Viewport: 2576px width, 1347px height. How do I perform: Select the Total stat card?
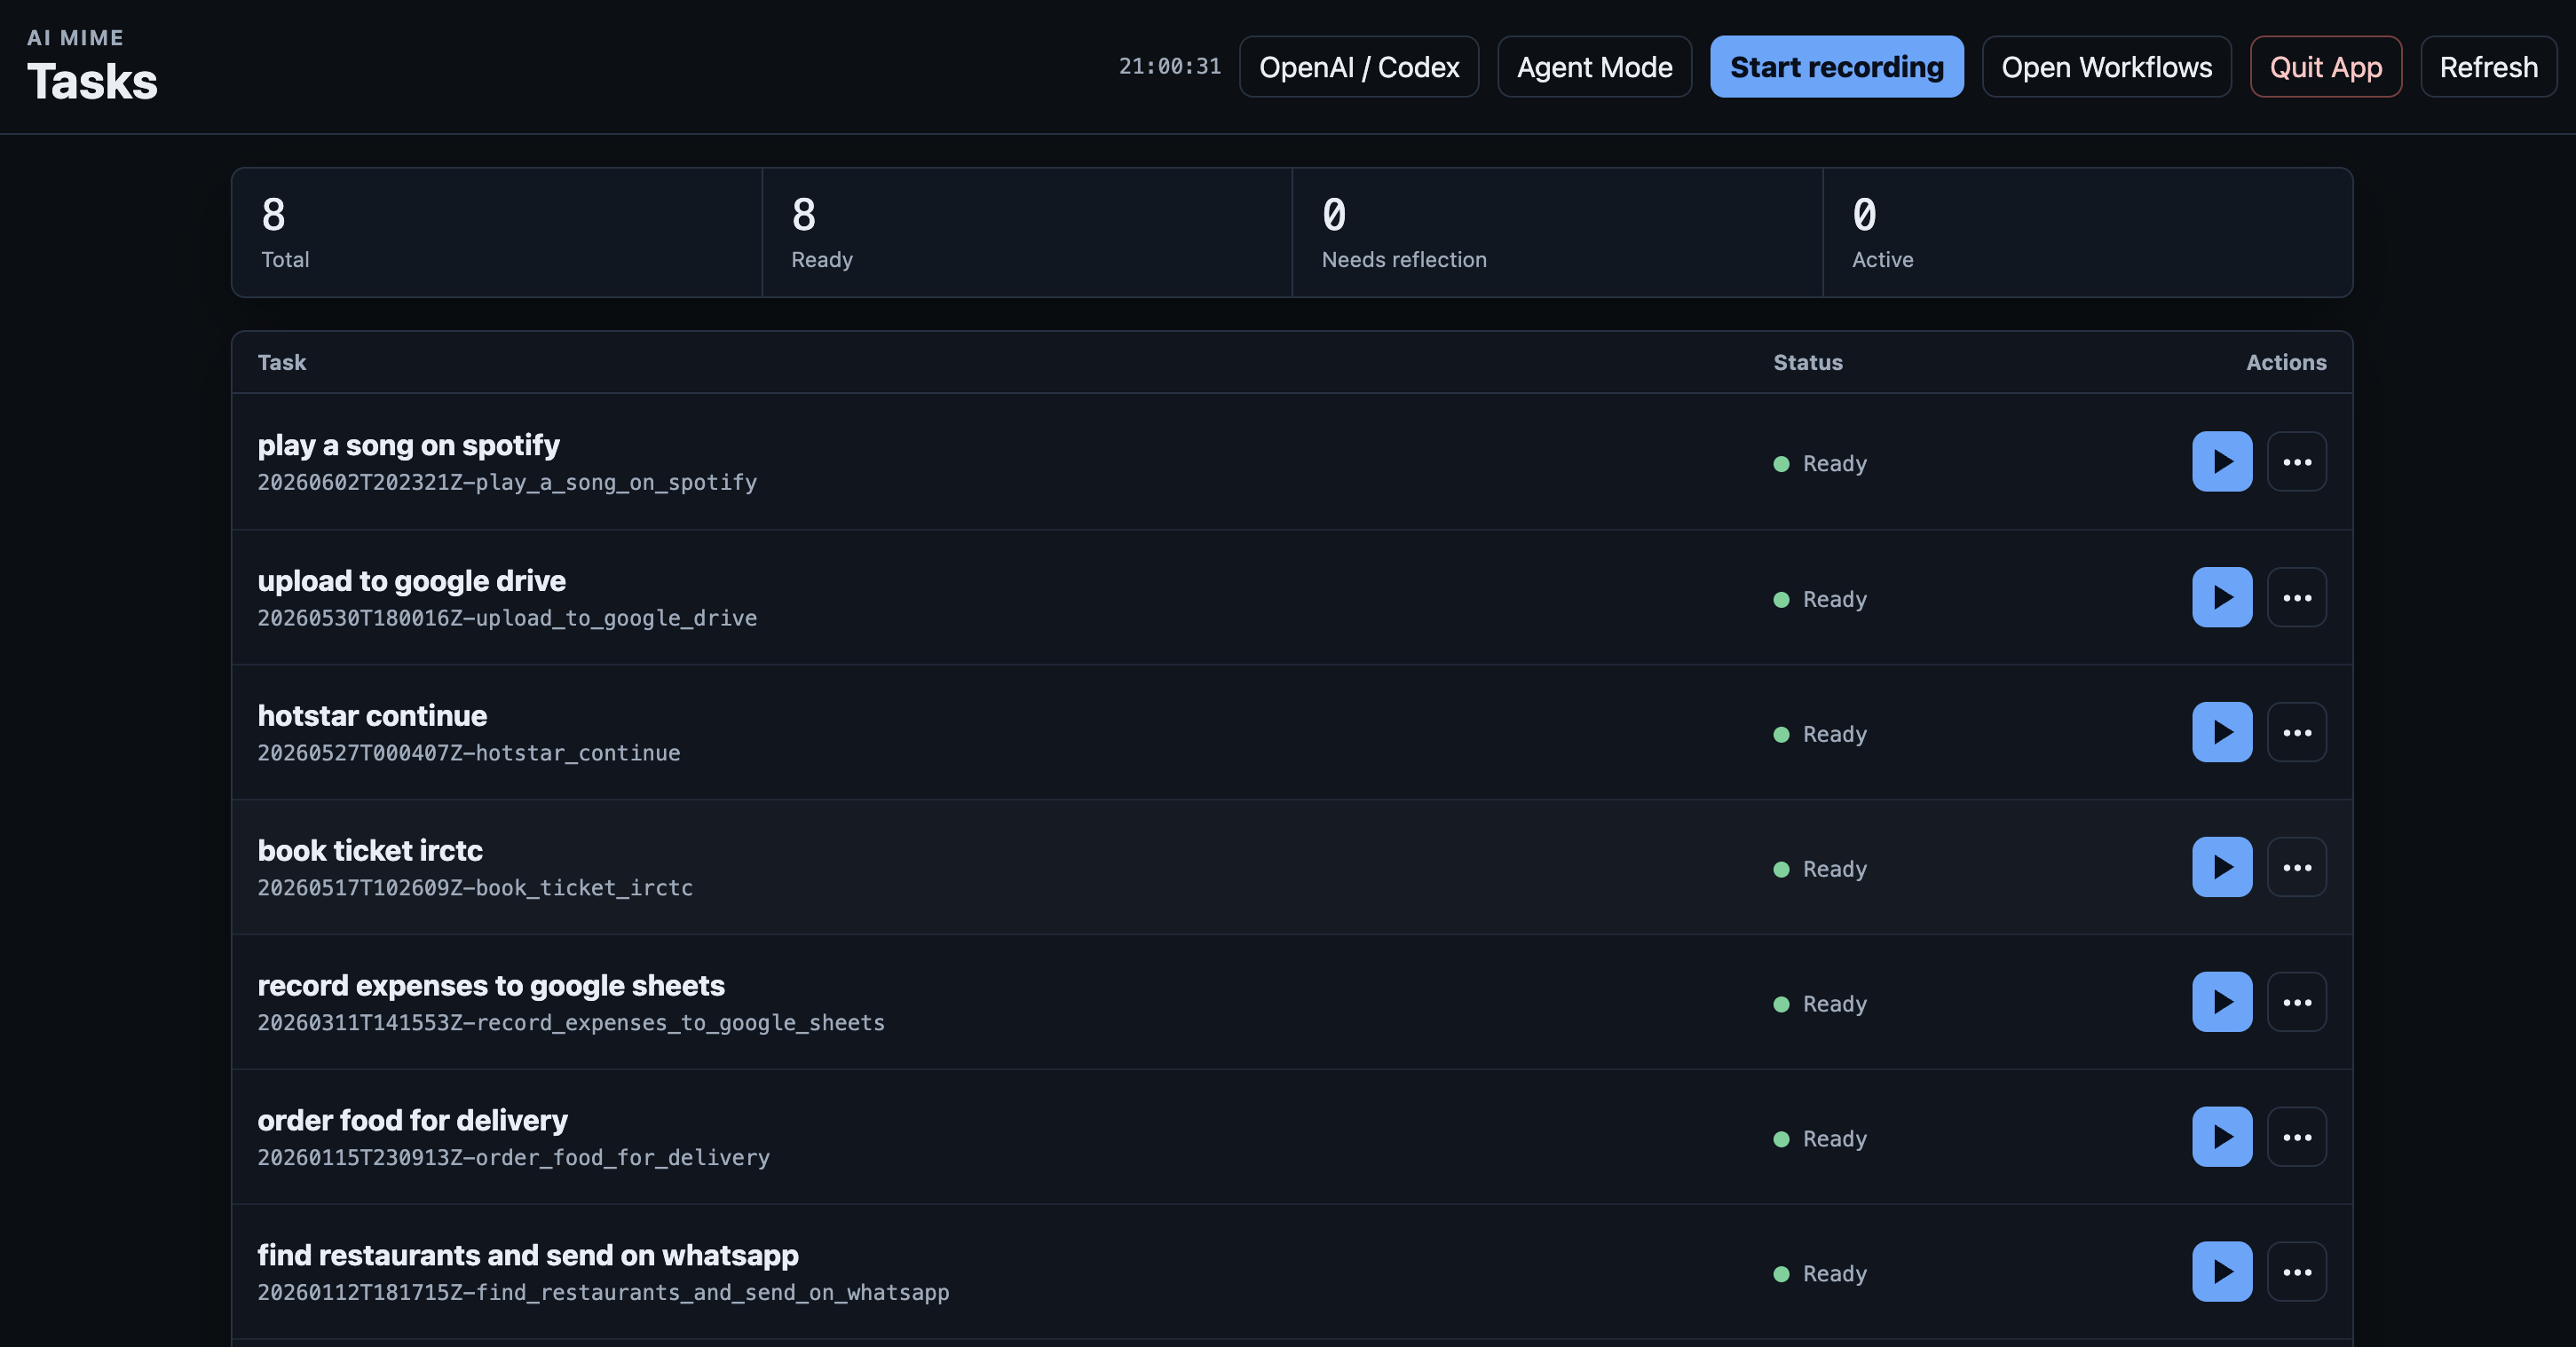point(497,232)
